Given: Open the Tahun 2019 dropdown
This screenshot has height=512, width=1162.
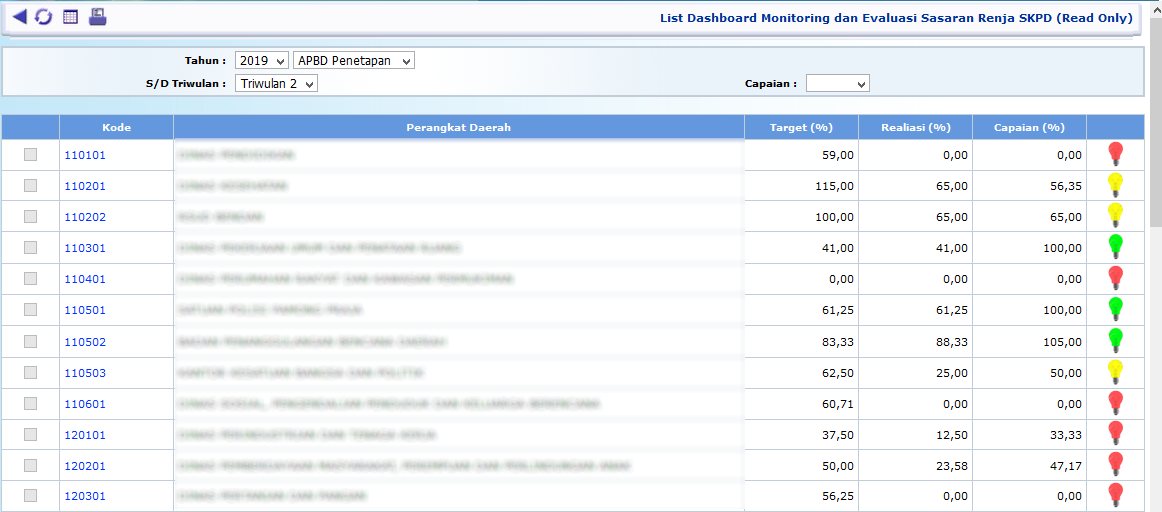Looking at the screenshot, I should click(262, 61).
